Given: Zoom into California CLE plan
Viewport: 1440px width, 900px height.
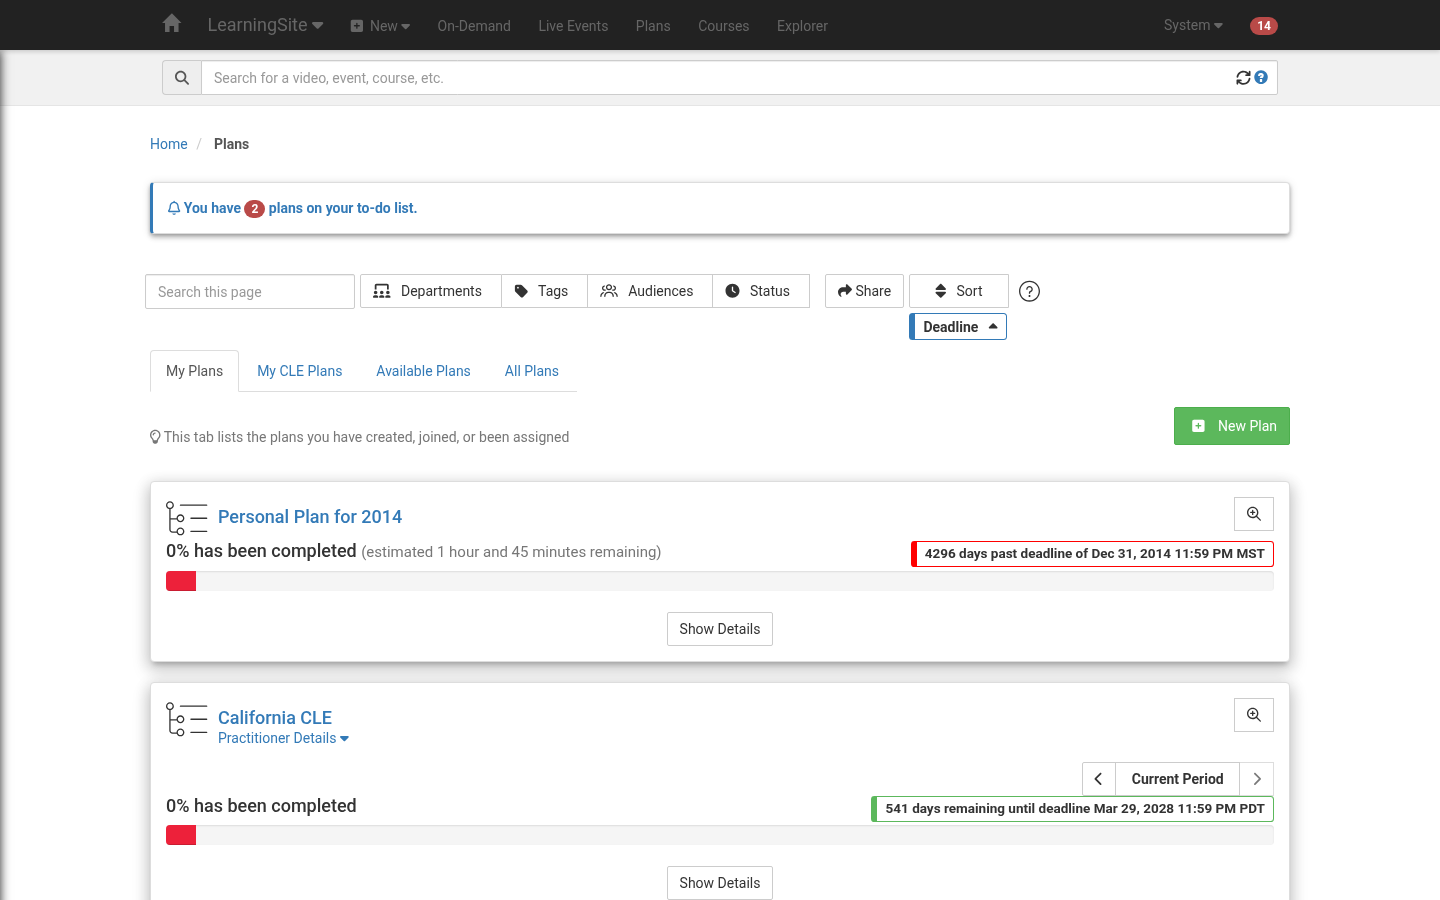Looking at the screenshot, I should [1254, 715].
